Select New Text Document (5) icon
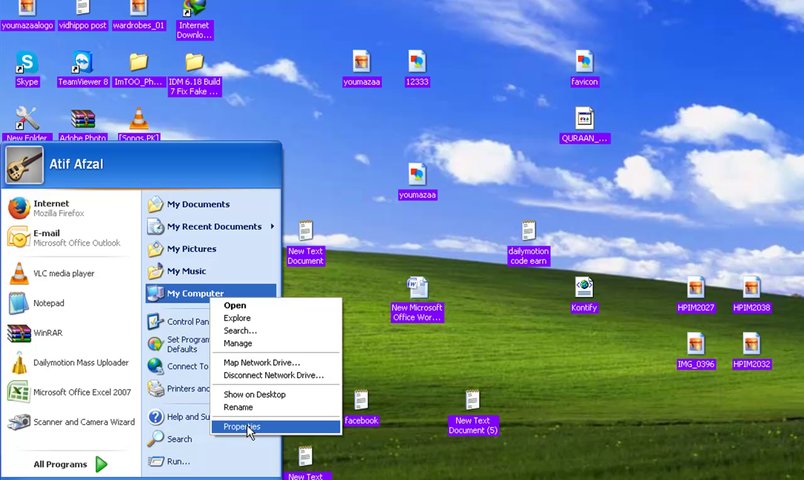804x480 pixels. click(x=473, y=400)
